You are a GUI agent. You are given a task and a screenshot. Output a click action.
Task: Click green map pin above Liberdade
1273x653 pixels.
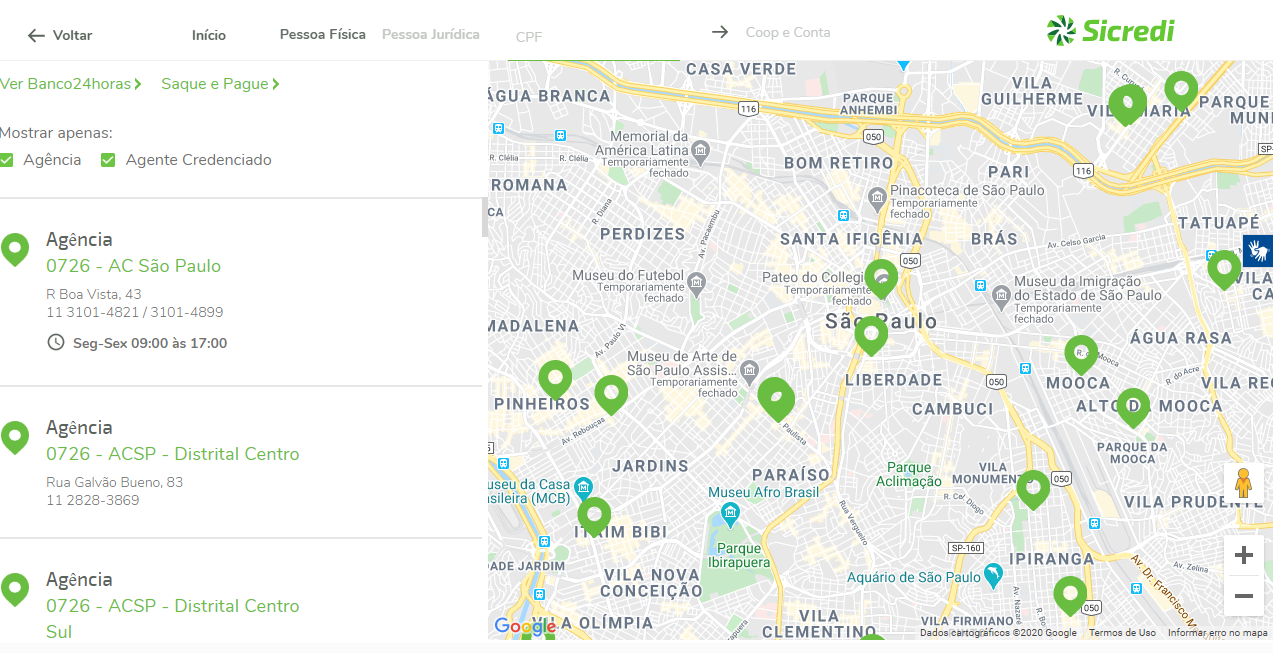[x=871, y=335]
